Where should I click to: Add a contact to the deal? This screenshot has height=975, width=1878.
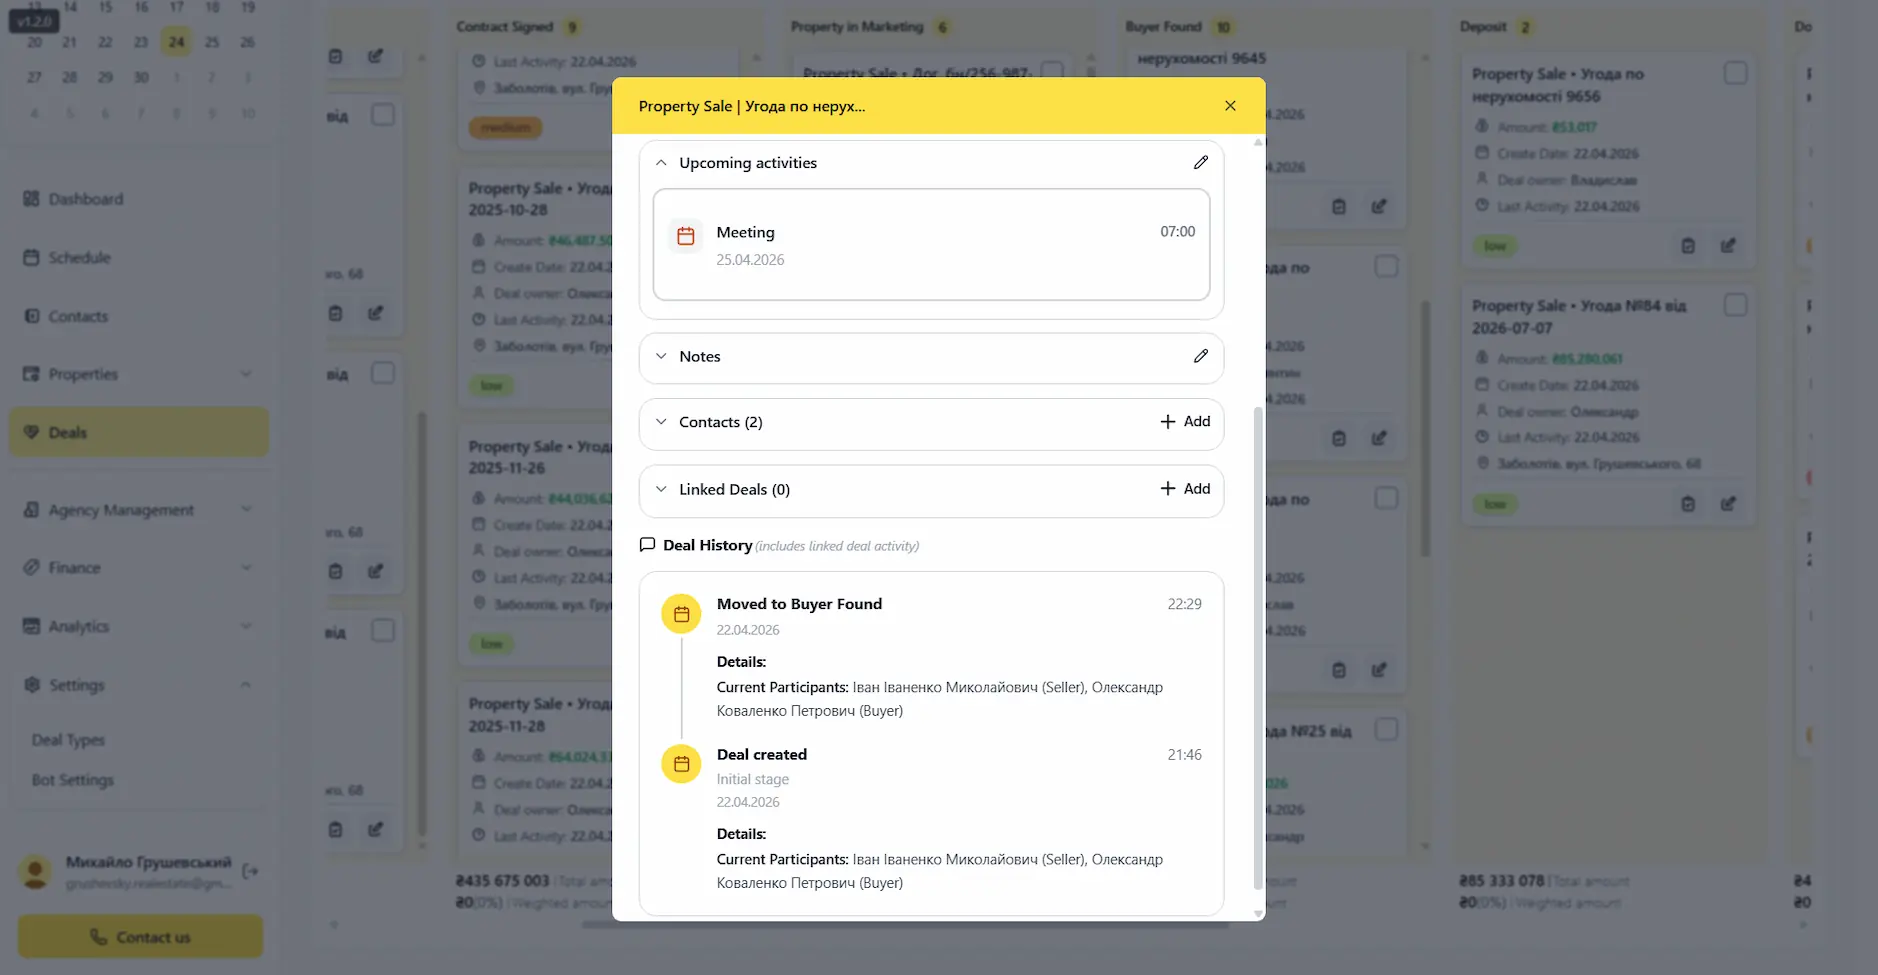pos(1185,422)
